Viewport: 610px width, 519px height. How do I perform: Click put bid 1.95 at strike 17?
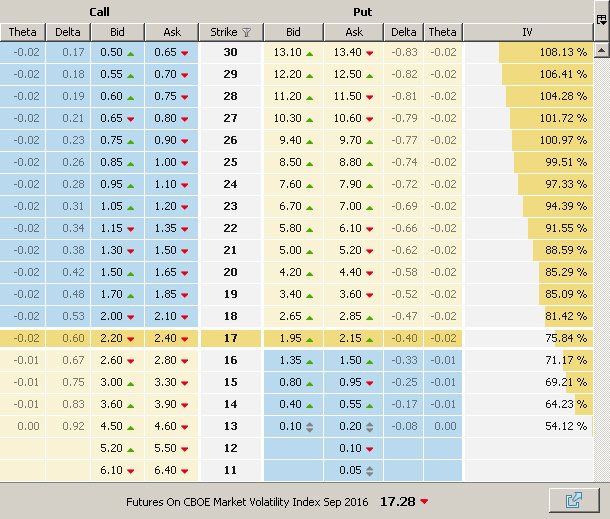coord(293,338)
